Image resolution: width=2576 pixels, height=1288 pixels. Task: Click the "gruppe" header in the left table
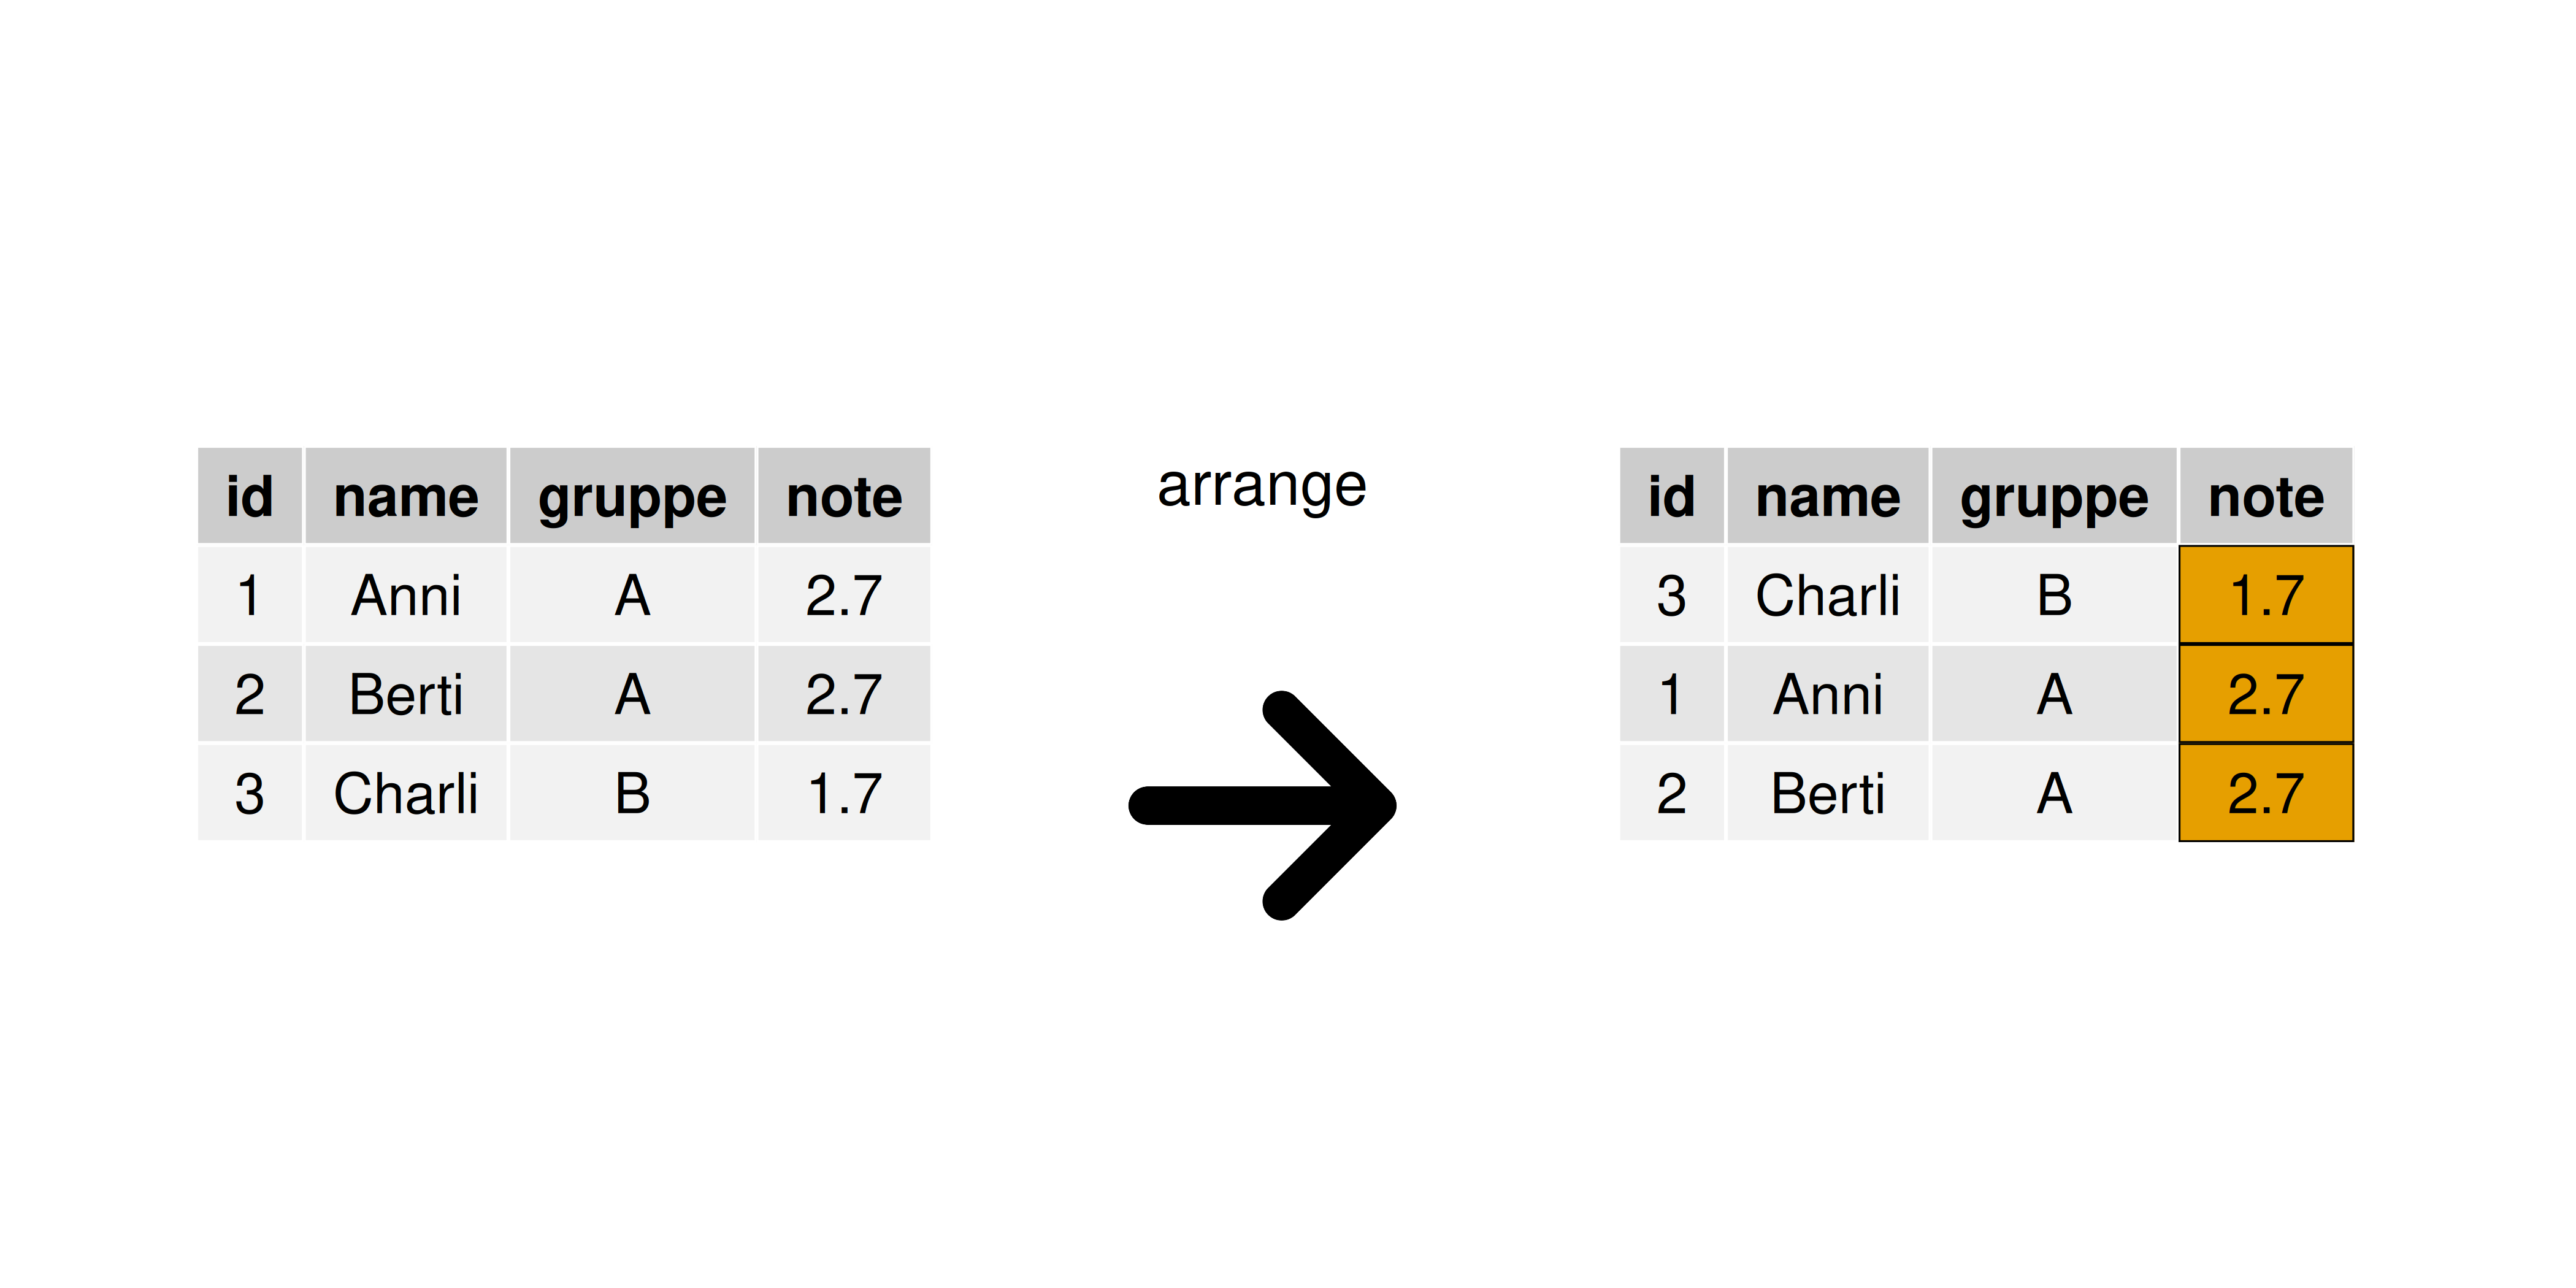click(632, 496)
